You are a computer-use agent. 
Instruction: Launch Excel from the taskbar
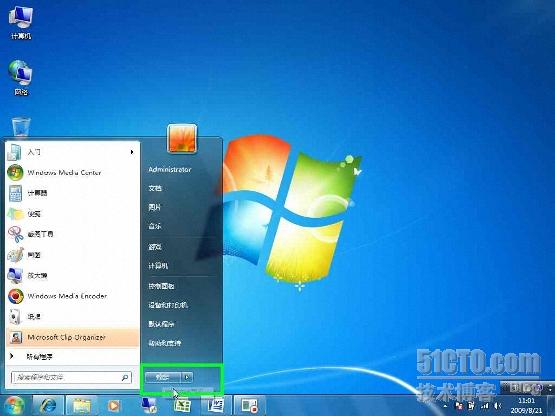pos(182,406)
